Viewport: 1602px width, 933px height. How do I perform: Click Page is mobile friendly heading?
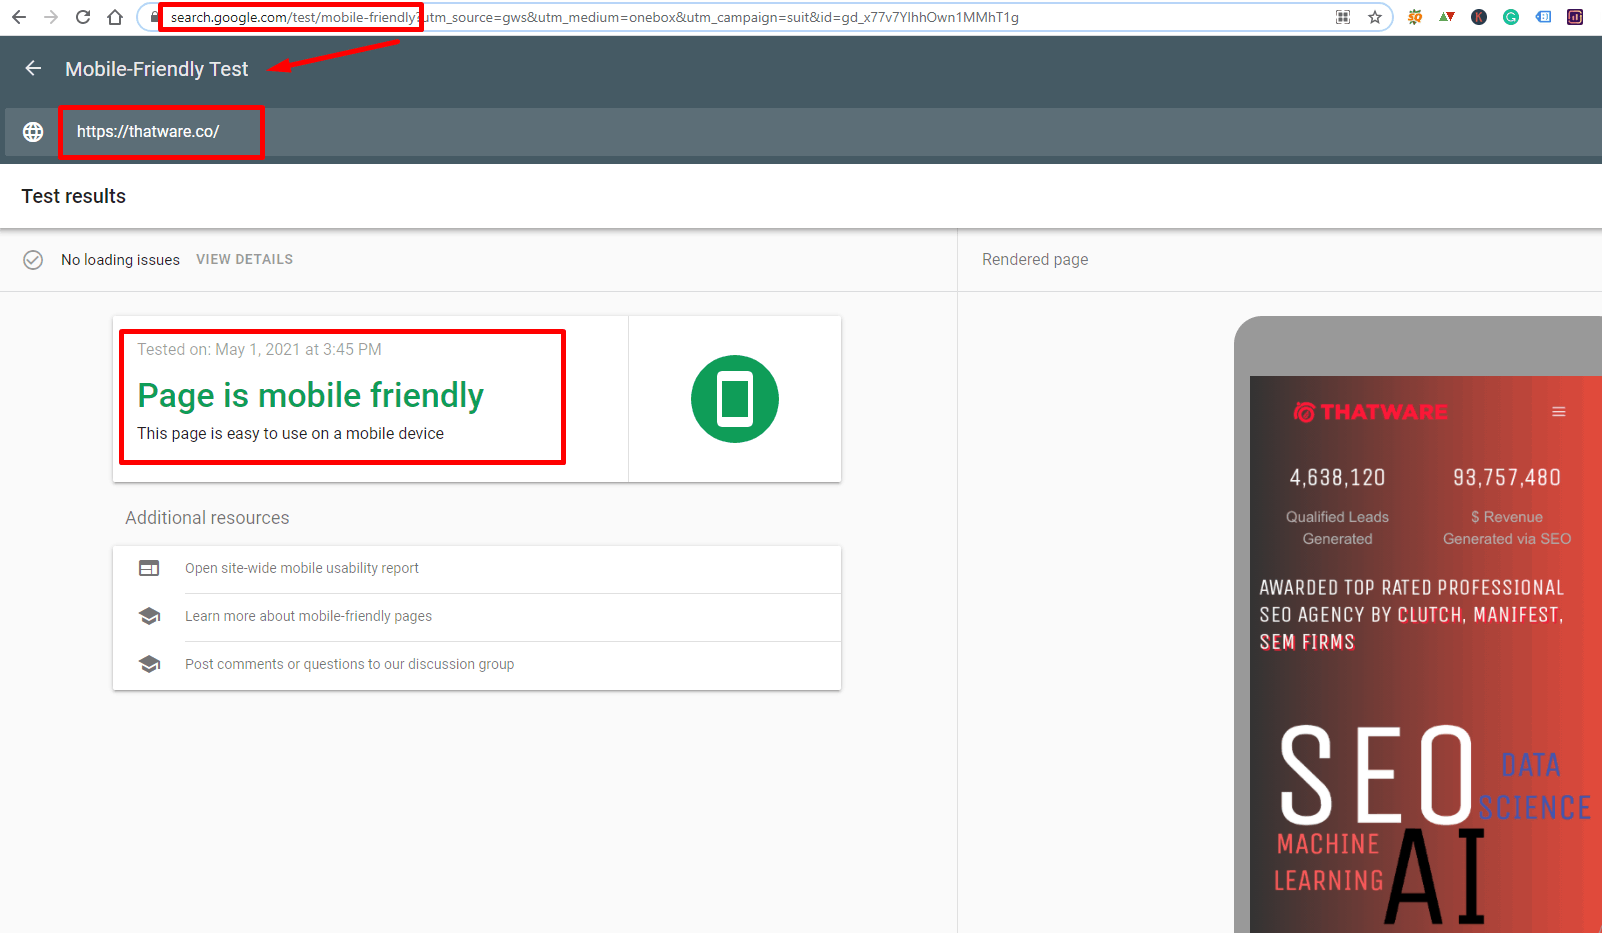coord(310,396)
